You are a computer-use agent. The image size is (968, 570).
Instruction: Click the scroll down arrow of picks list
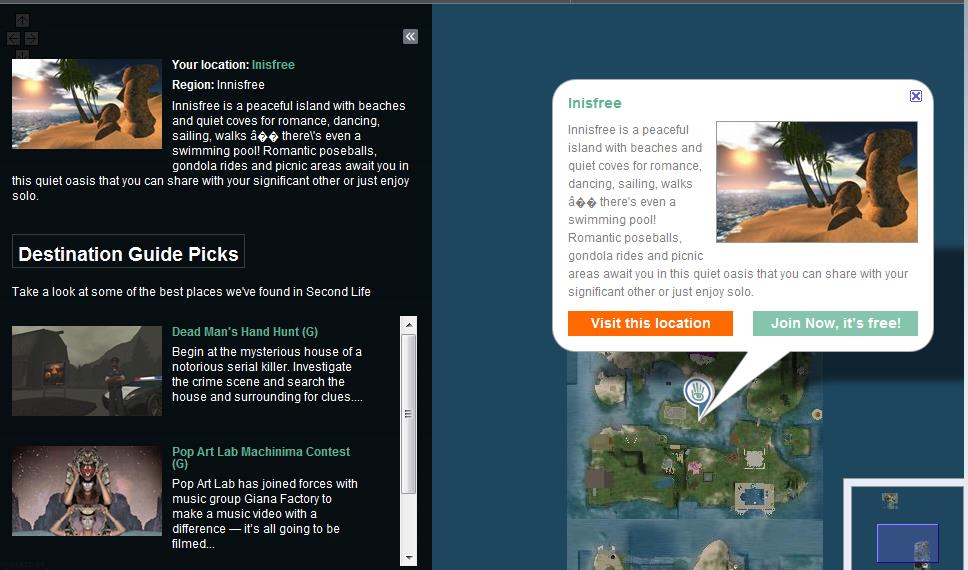408,557
